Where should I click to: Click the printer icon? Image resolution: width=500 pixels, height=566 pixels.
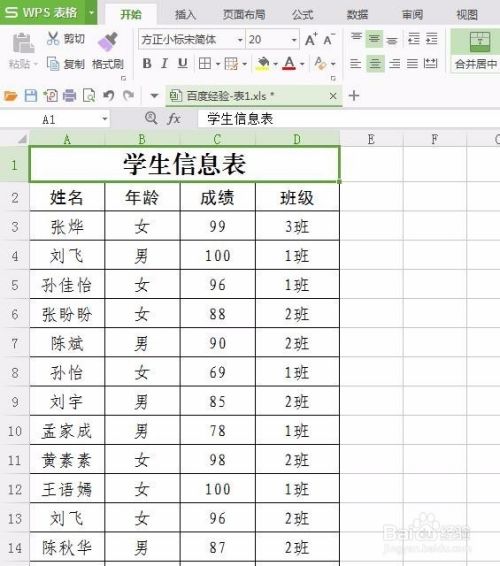(70, 96)
